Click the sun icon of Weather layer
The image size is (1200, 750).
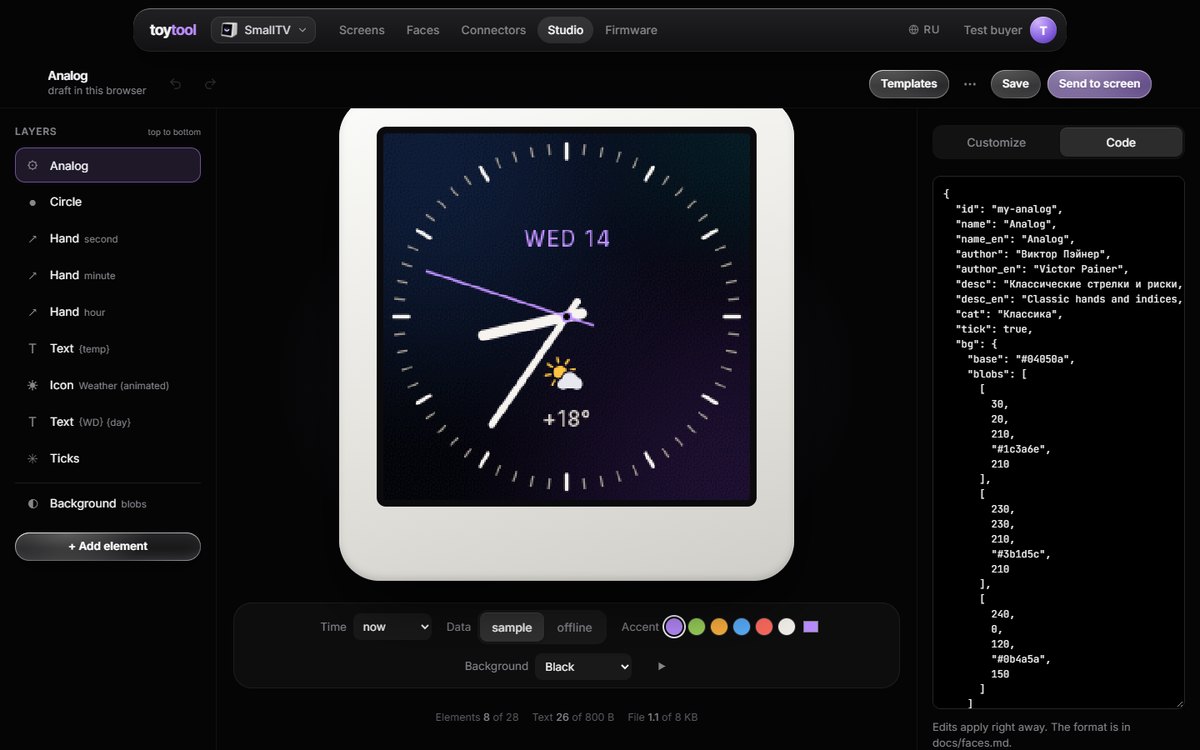point(33,385)
